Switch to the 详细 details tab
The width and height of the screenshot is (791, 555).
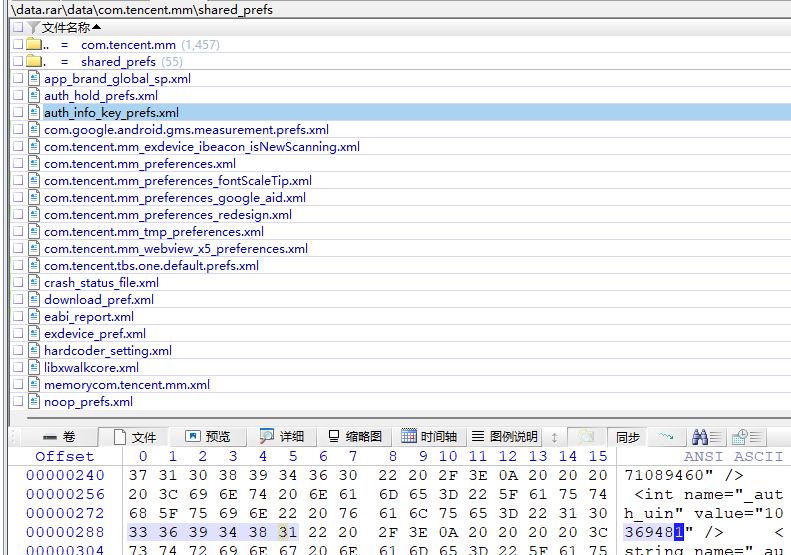[281, 437]
